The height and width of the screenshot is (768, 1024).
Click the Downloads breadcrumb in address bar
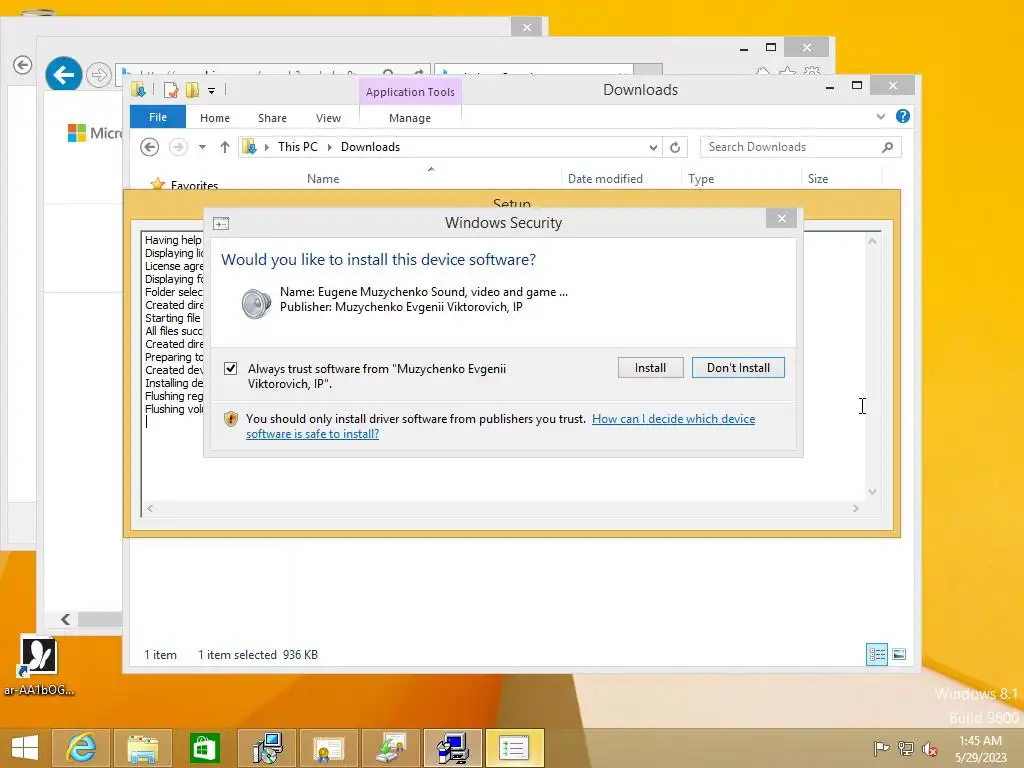tap(370, 147)
